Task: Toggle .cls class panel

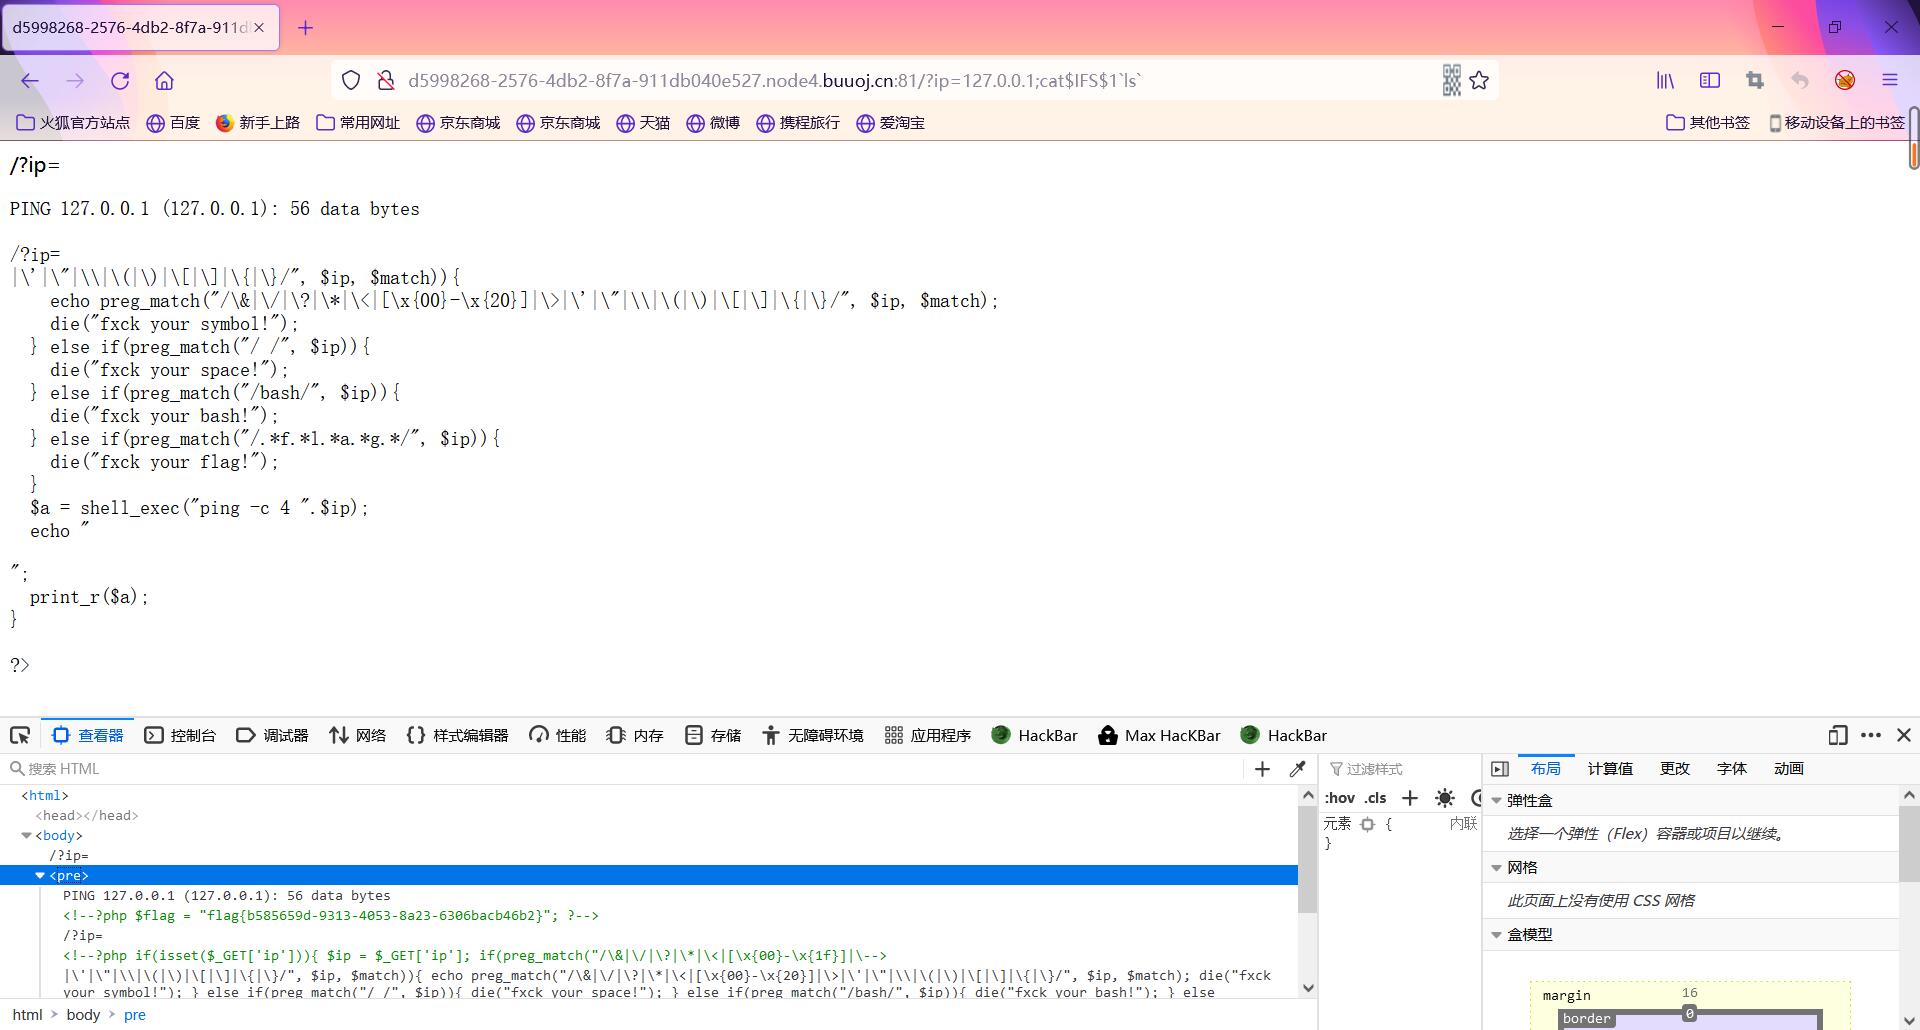Action: [x=1375, y=798]
